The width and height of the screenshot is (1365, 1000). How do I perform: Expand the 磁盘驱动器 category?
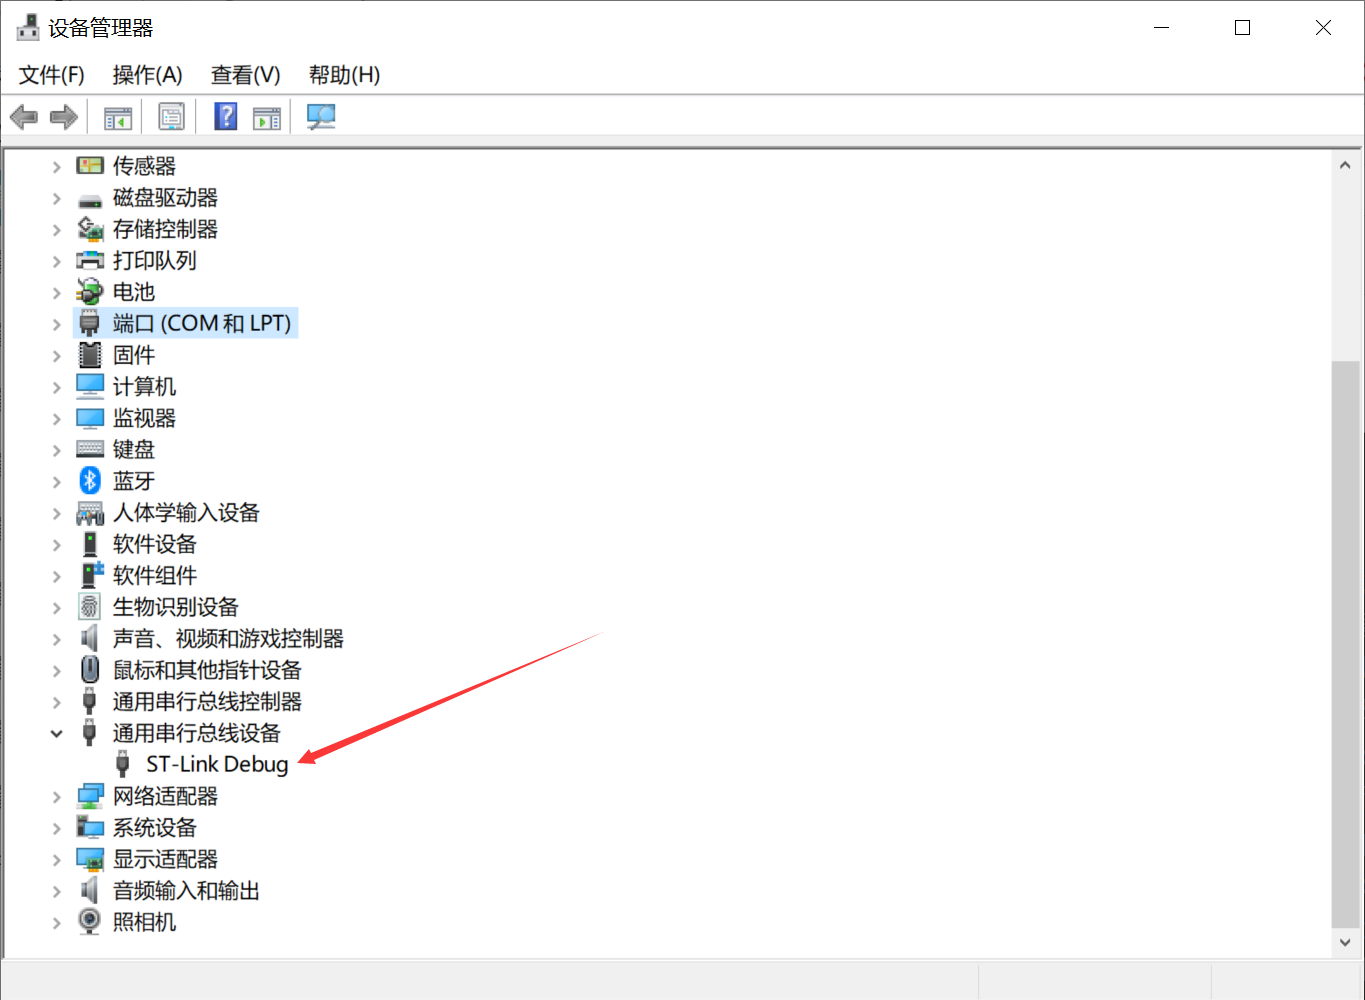tap(56, 197)
